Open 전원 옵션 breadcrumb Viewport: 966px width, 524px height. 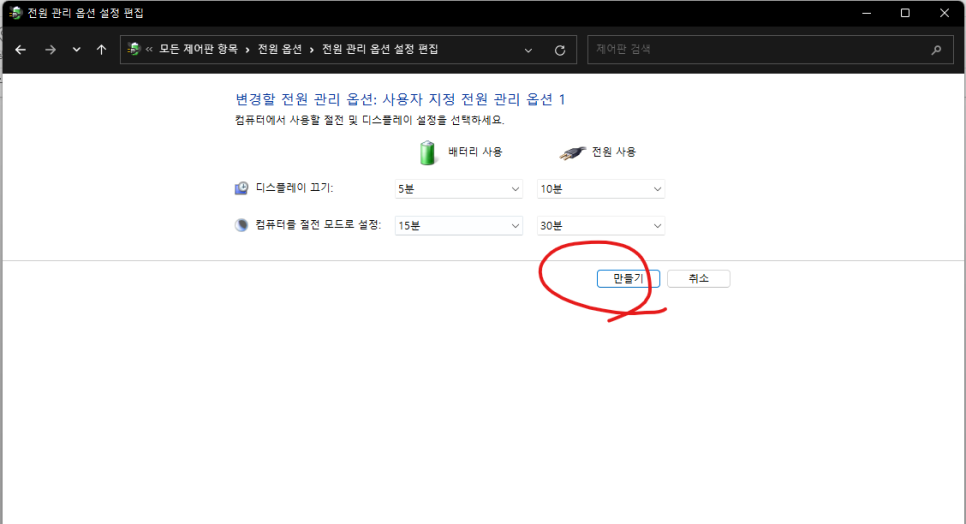280,49
